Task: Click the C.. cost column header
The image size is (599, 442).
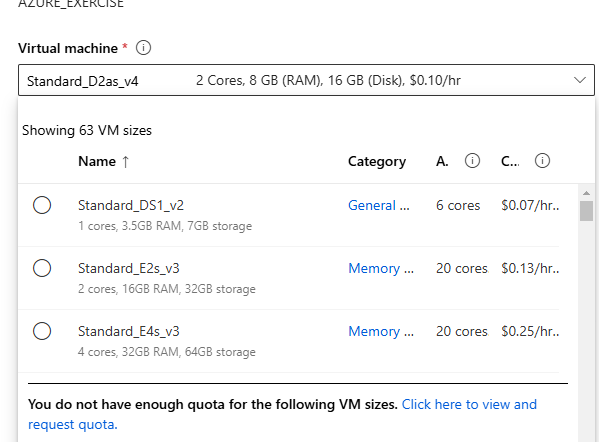Action: tap(510, 162)
